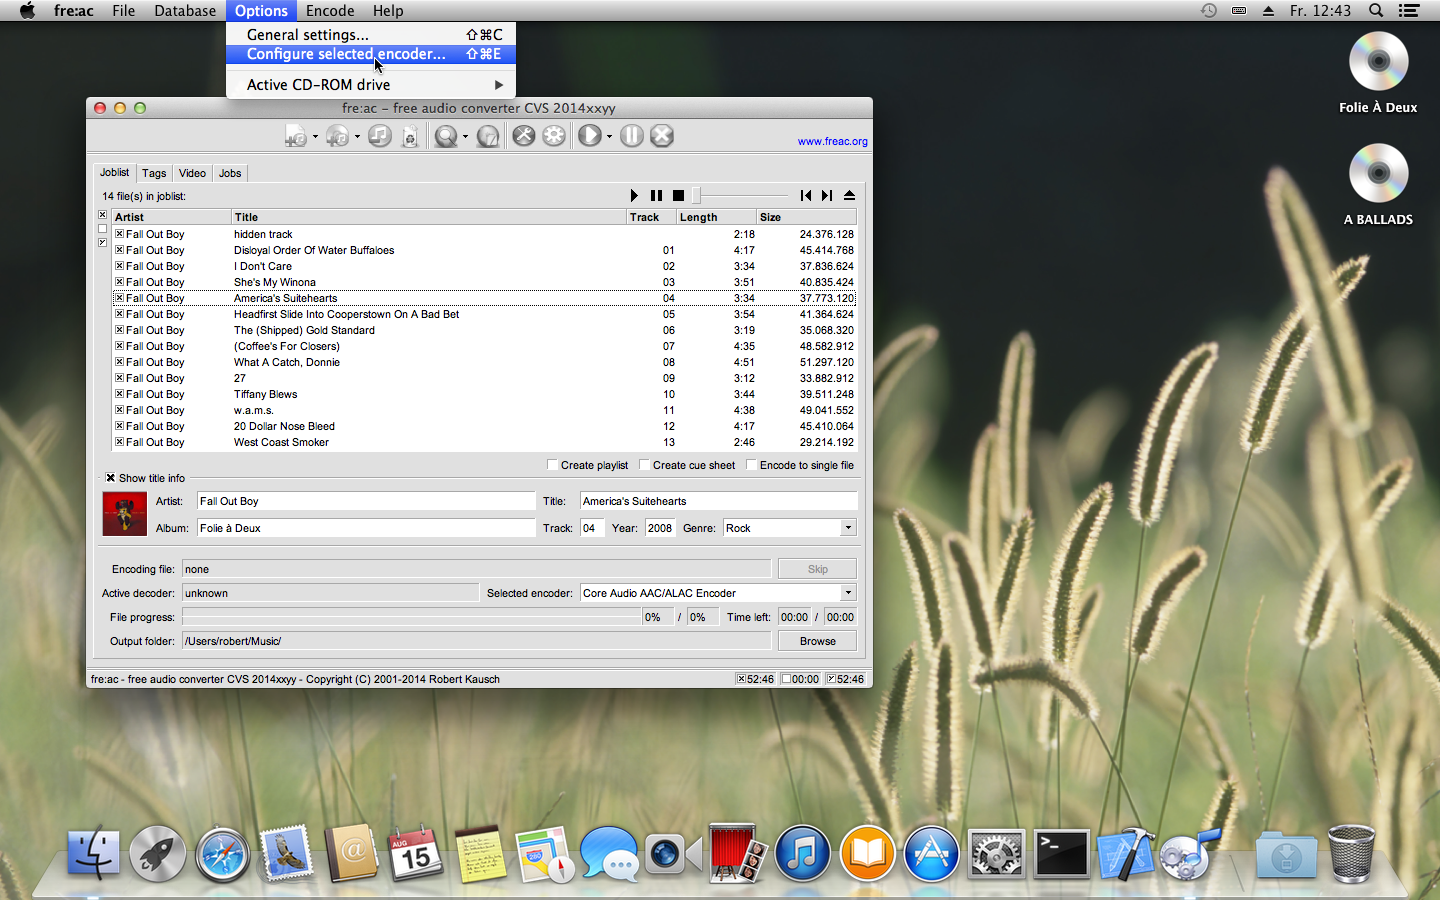Open encoder configuration via gear toolbar icon
The image size is (1440, 900).
[x=554, y=136]
